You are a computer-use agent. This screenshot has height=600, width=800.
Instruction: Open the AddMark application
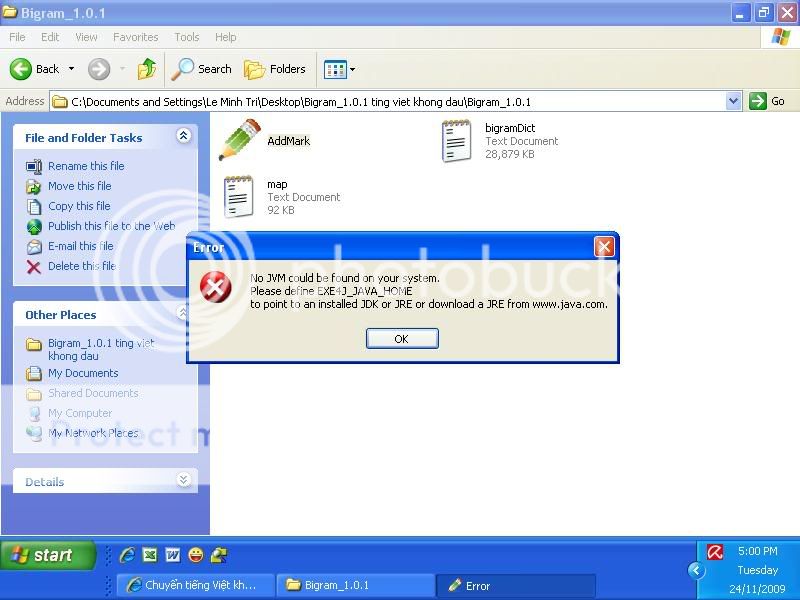[x=240, y=140]
